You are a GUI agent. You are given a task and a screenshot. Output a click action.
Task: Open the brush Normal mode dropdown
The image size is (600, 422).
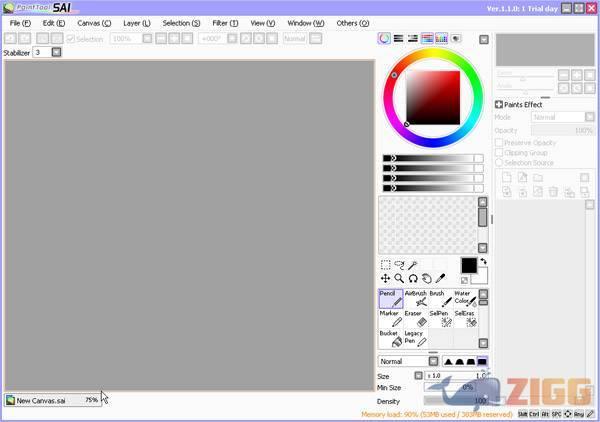tap(433, 361)
